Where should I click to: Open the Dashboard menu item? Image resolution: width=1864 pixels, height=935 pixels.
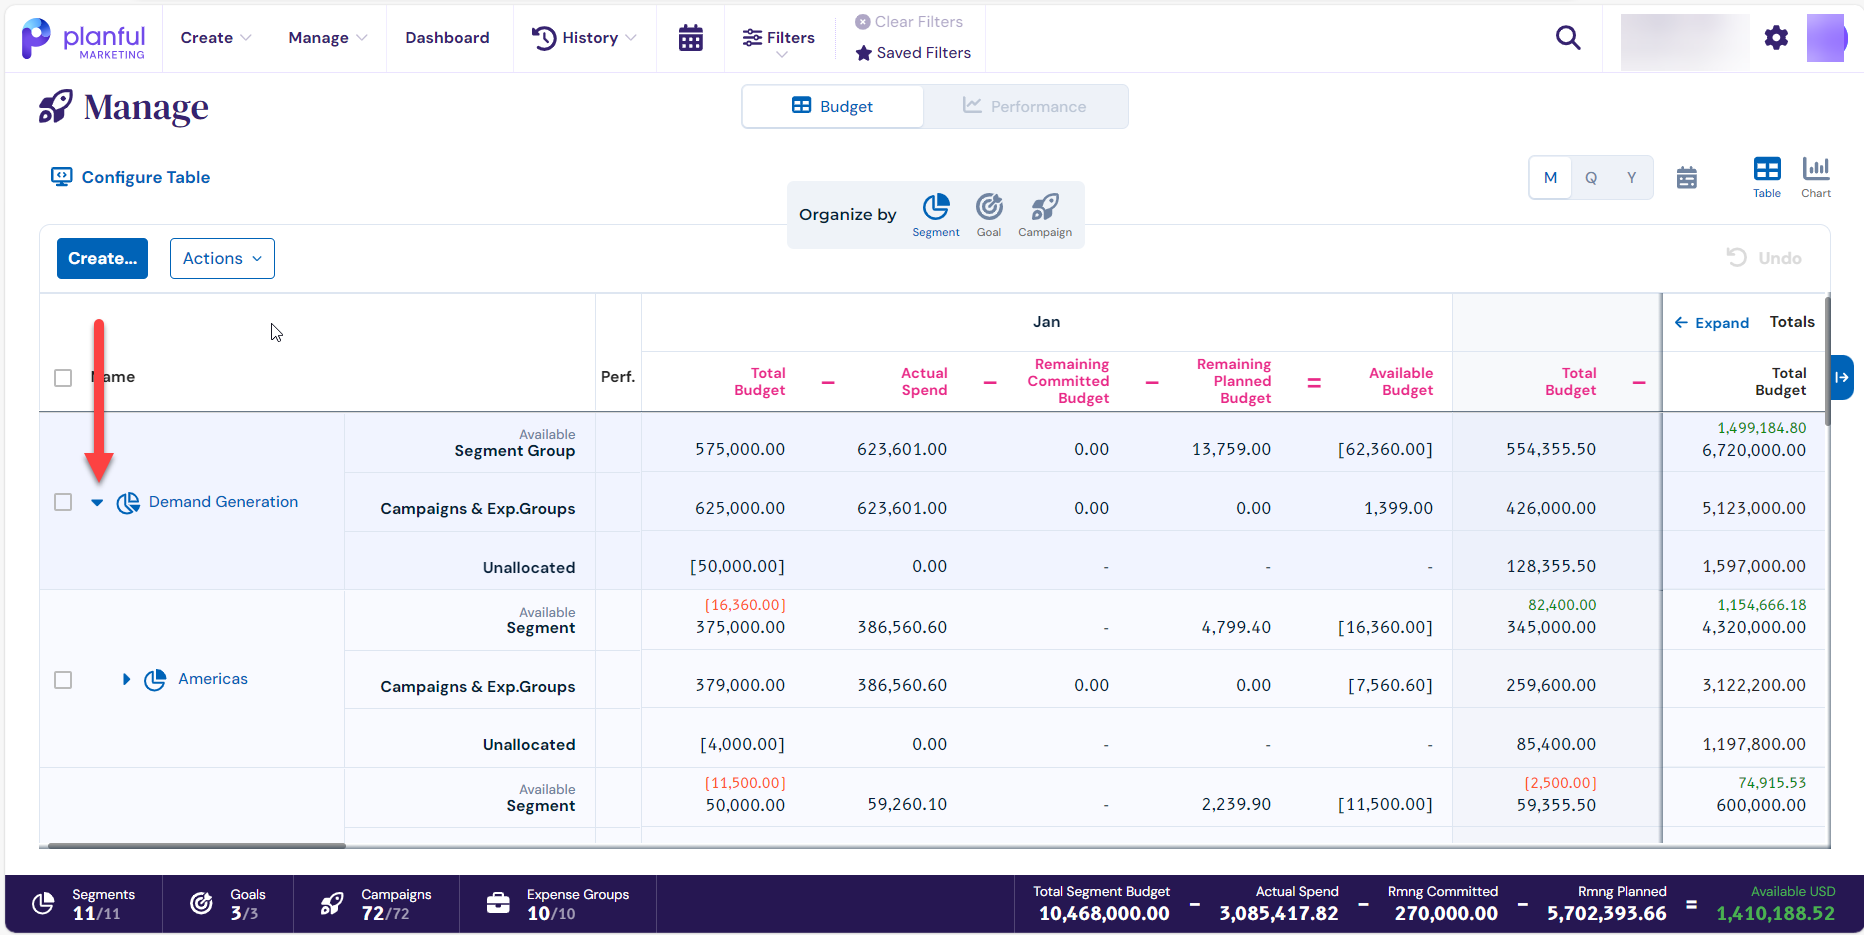click(x=447, y=38)
